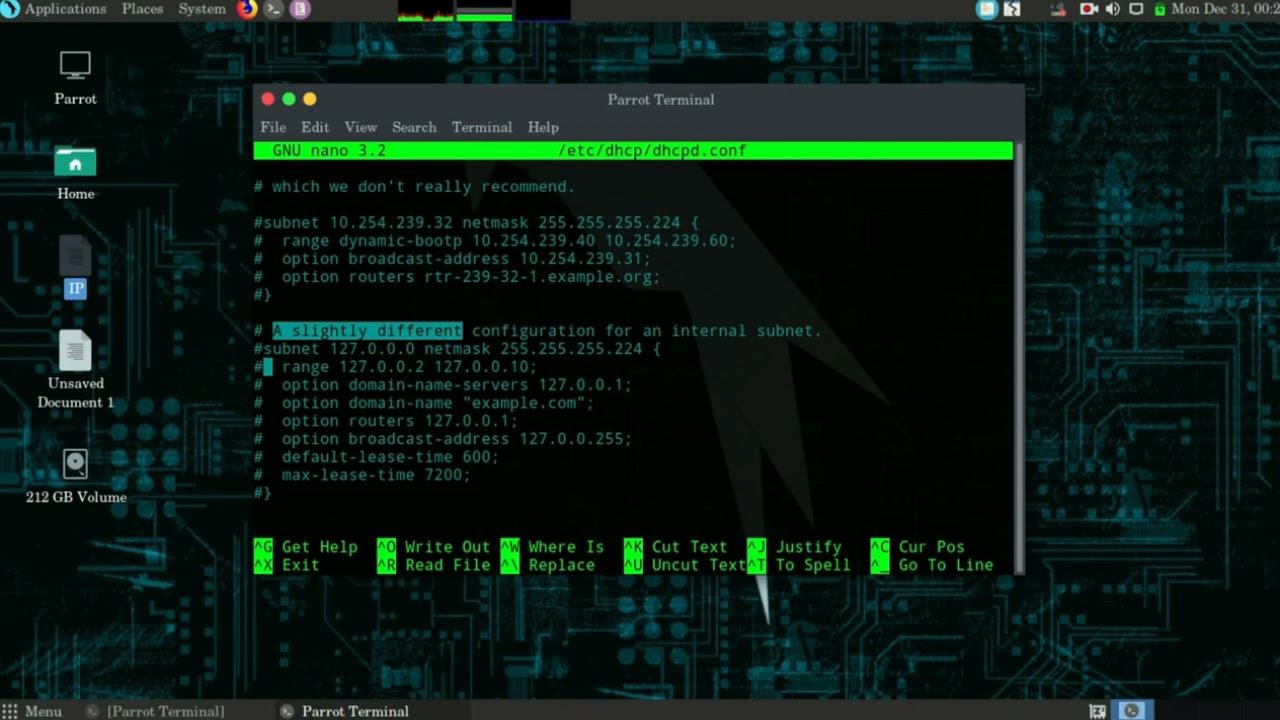Open the terminal Help menu
This screenshot has width=1280, height=720.
(x=543, y=127)
